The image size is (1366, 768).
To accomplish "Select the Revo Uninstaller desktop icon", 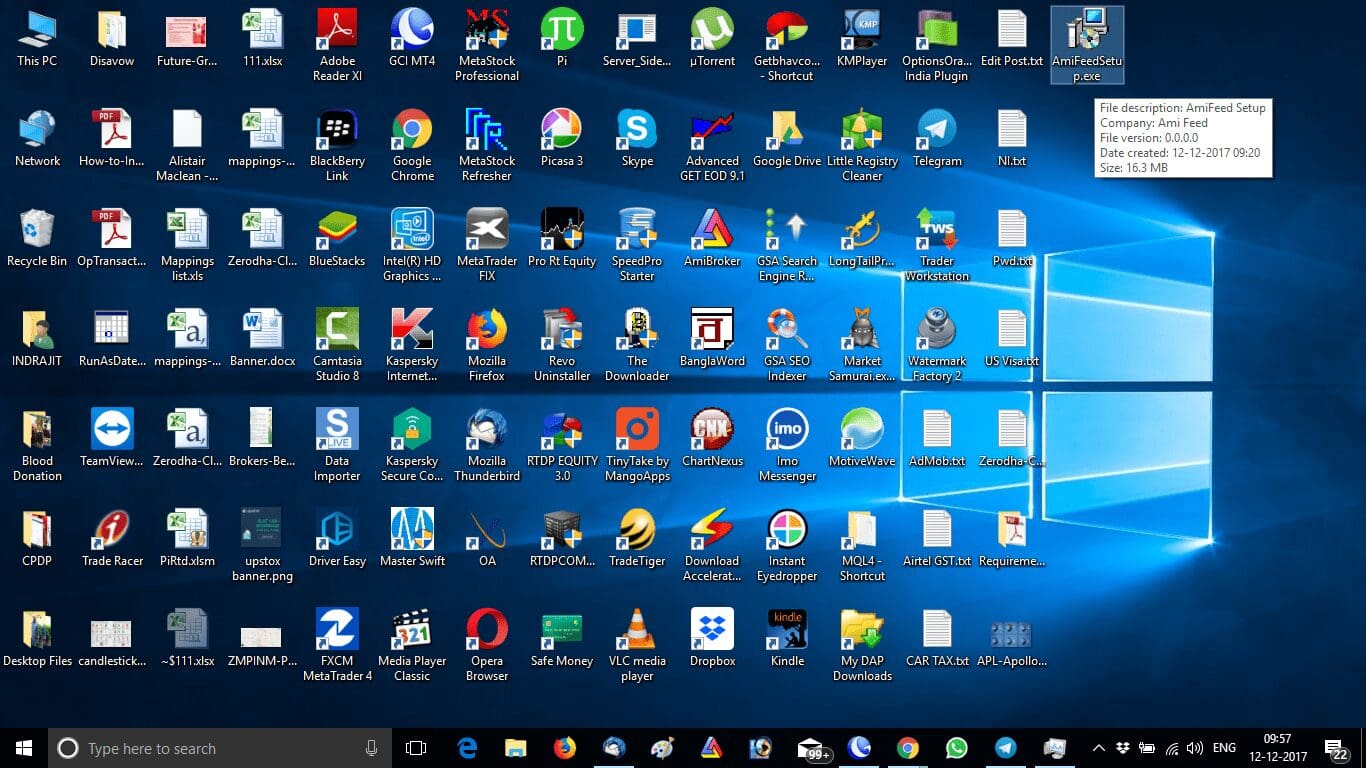I will pos(562,345).
